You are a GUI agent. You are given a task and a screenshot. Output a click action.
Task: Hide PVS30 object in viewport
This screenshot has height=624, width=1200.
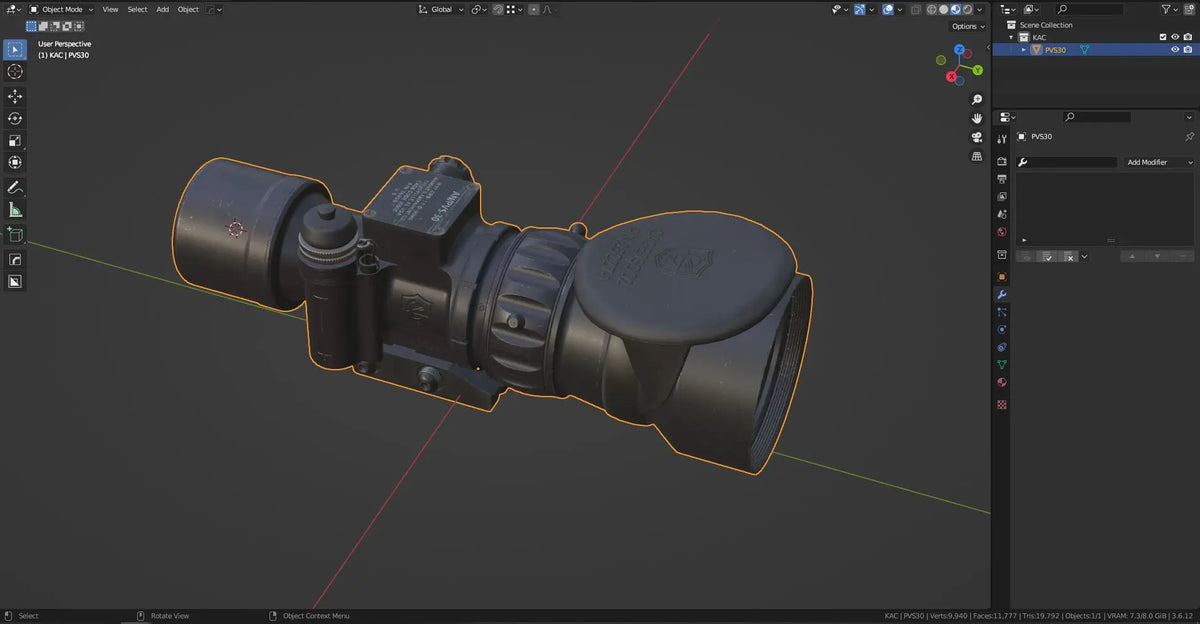point(1175,49)
